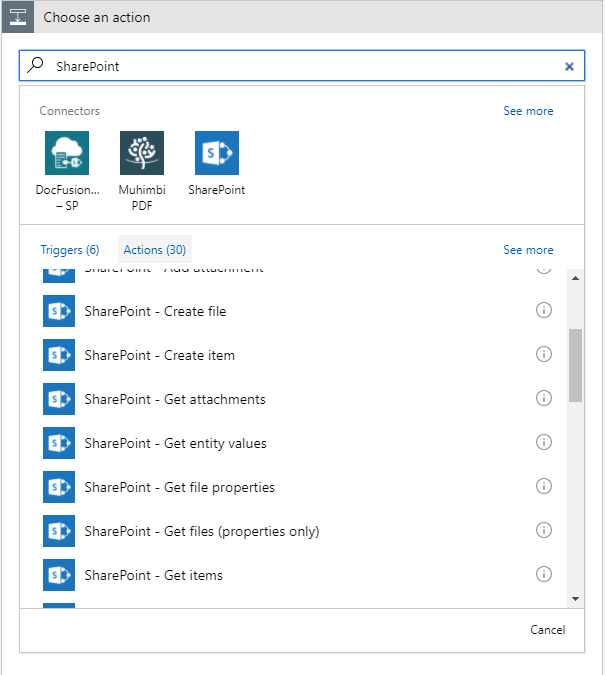Show info for Get items action
The height and width of the screenshot is (675, 605).
544,574
